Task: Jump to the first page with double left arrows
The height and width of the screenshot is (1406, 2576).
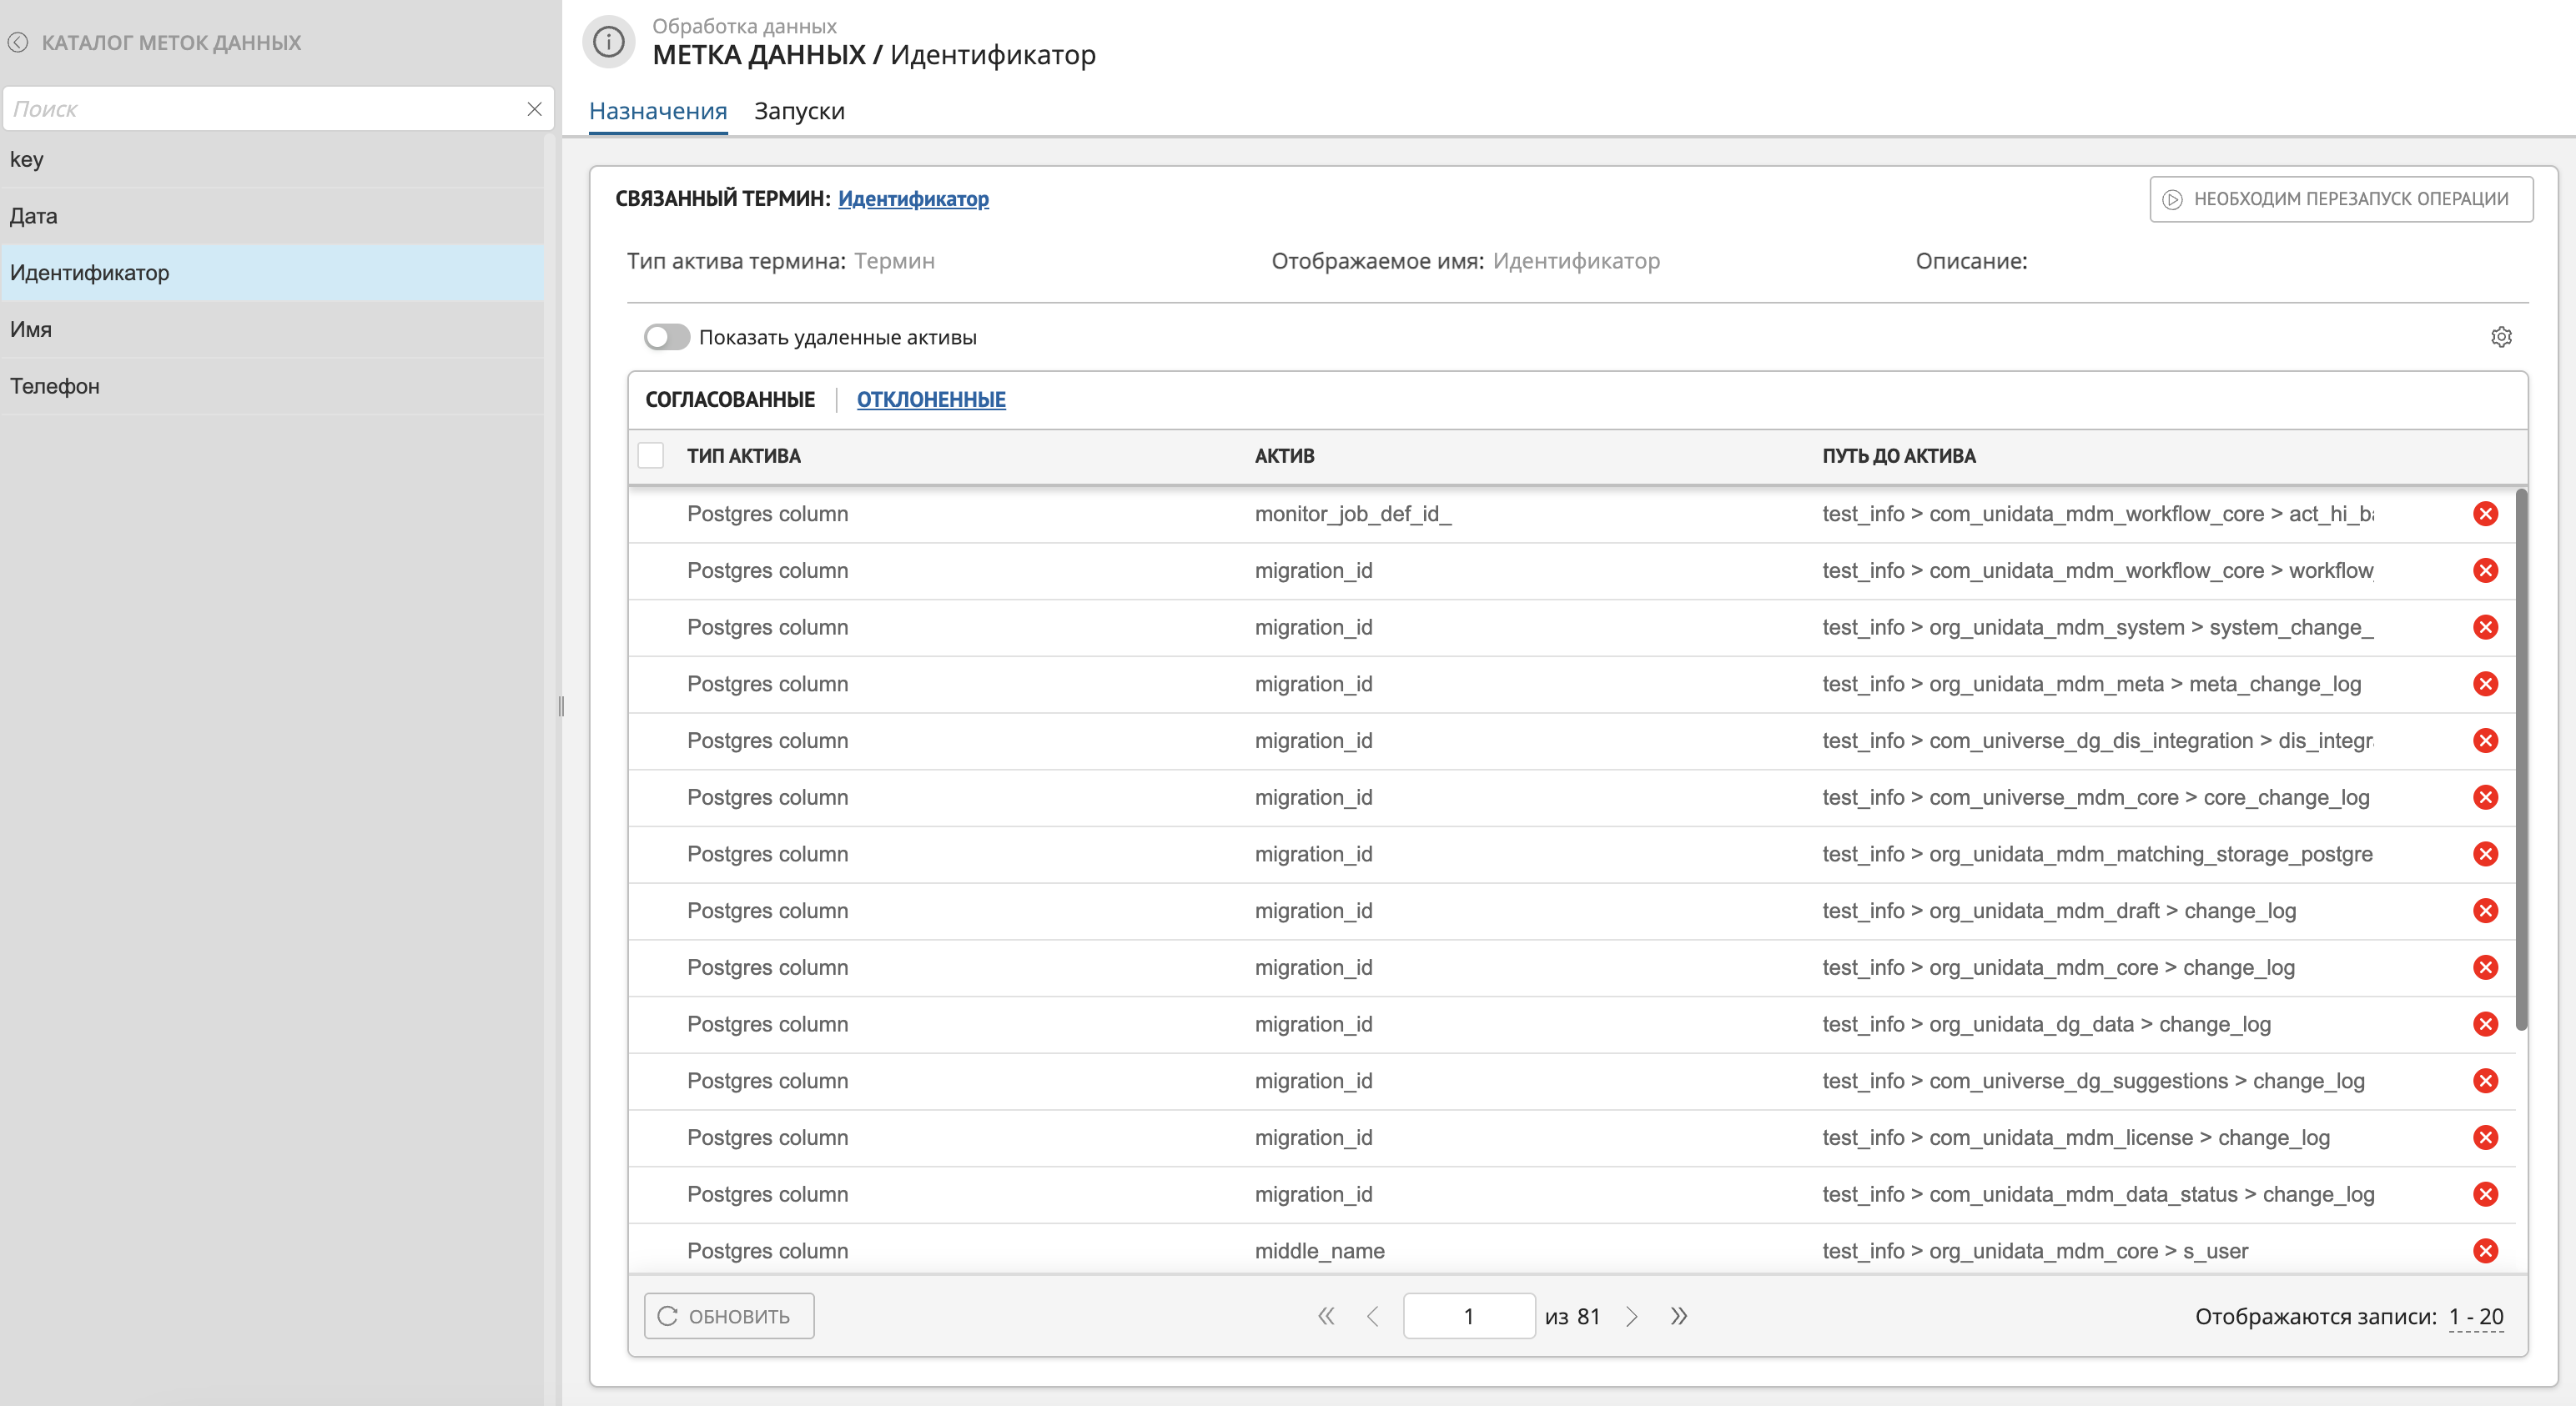Action: (1326, 1316)
